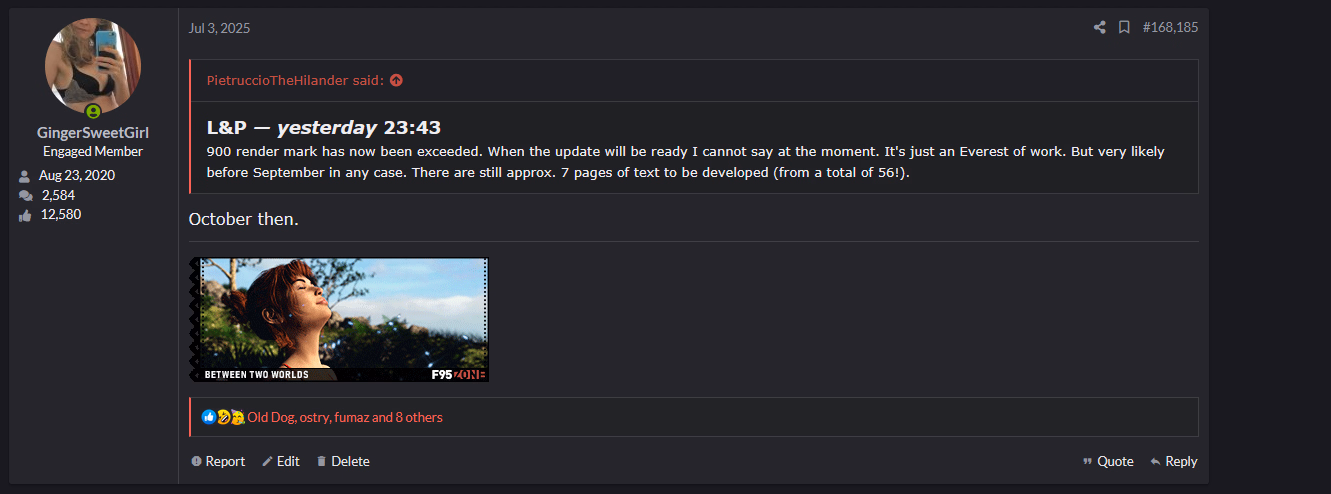This screenshot has width=1331, height=494.
Task: Open post permalink #168,185
Action: (x=1170, y=28)
